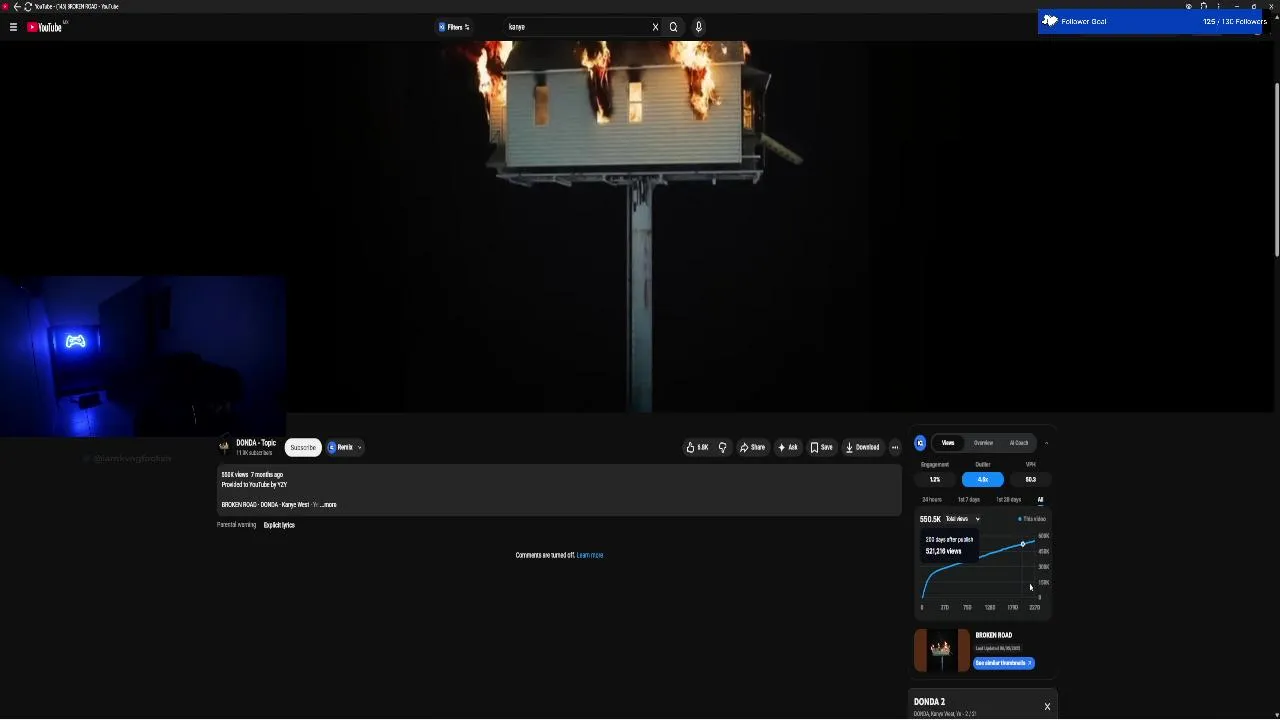Open the DONDA - Topic channel name
This screenshot has width=1280, height=720.
256,443
